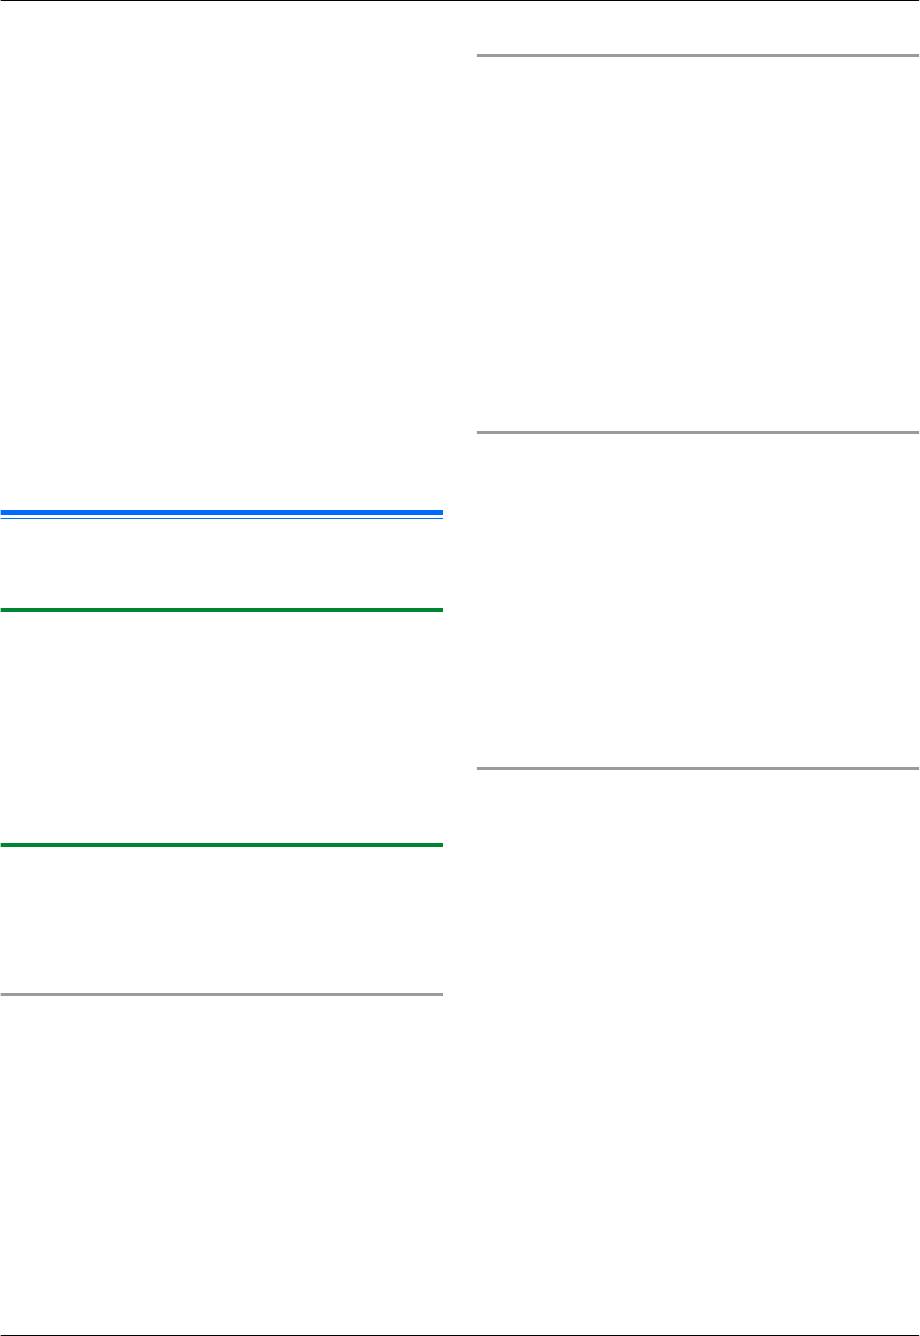This screenshot has height=1336, width=920.
Task: Click the middle gray divider in right column
Action: click(697, 432)
